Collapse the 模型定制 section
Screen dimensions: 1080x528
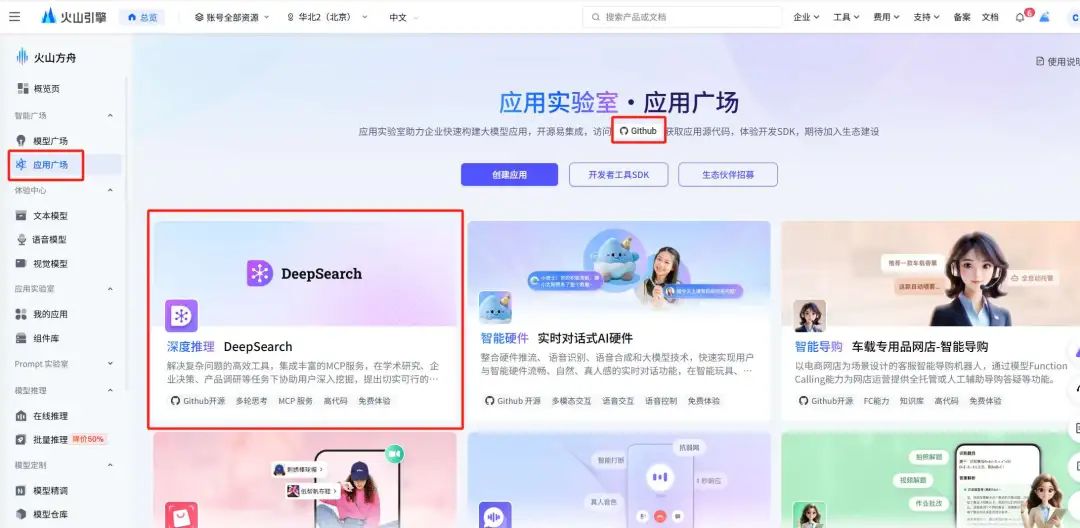click(x=110, y=465)
